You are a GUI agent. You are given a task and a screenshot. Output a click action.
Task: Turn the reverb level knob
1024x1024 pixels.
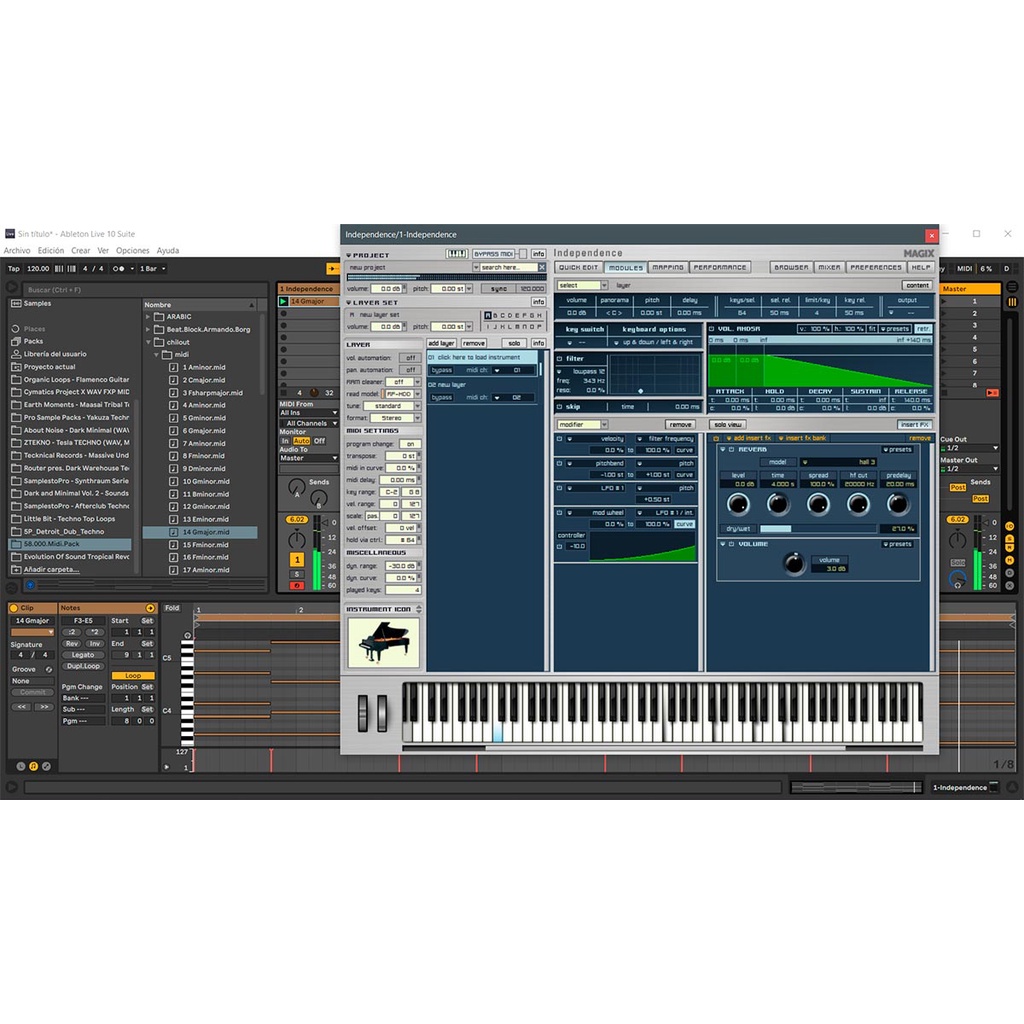coord(738,504)
